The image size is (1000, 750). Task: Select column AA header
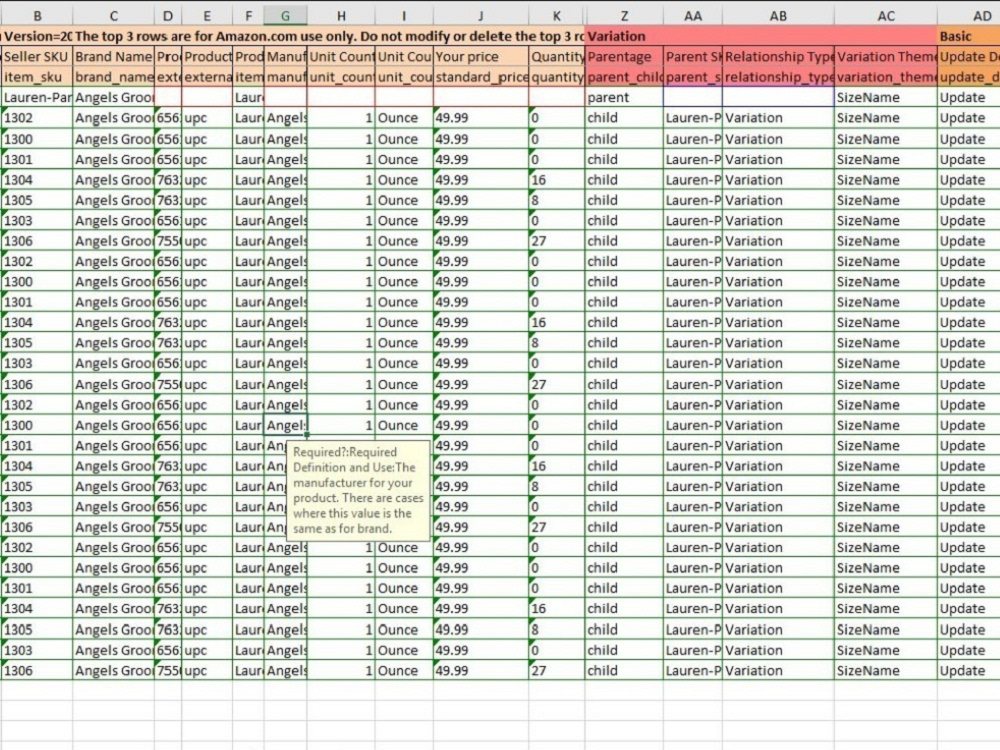pos(693,16)
